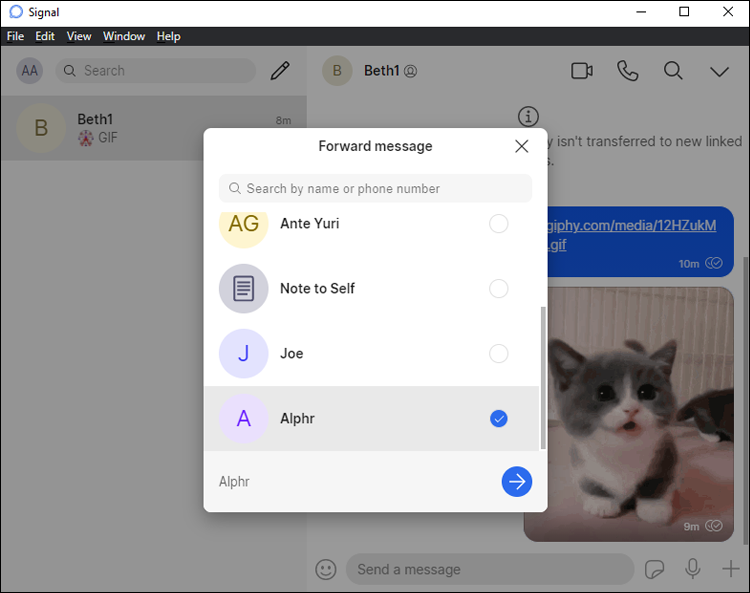The width and height of the screenshot is (750, 593).
Task: Click the compose new message pencil icon
Action: [x=280, y=71]
